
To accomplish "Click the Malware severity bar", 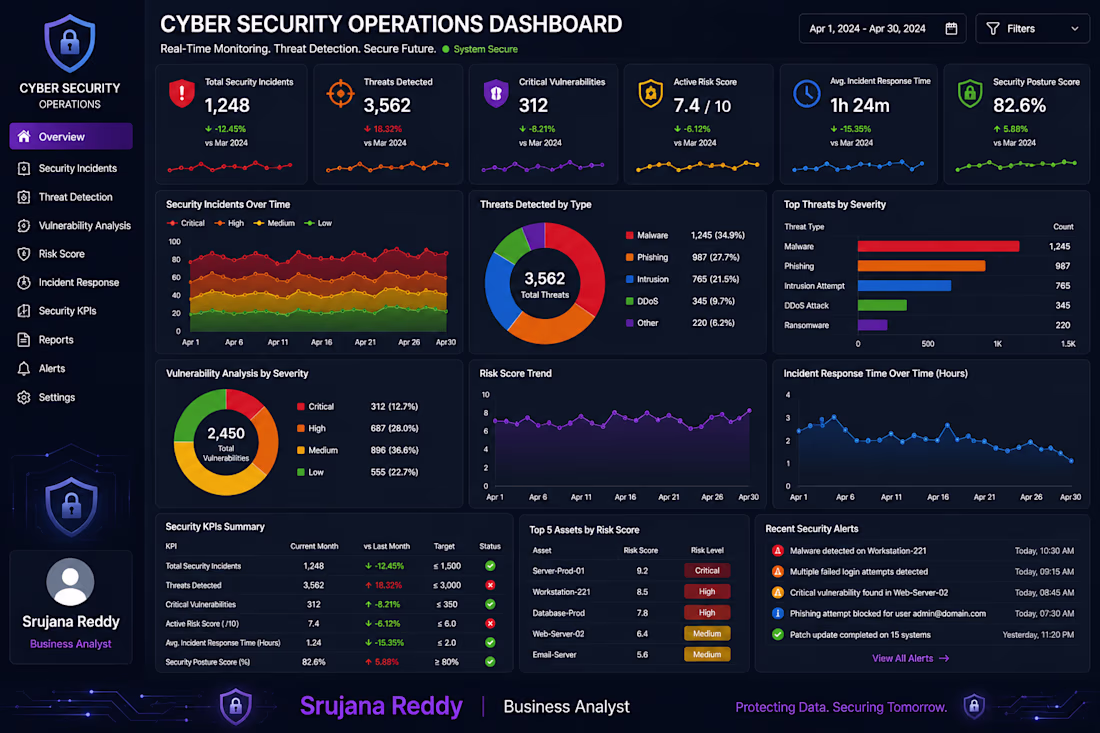I will click(x=939, y=246).
